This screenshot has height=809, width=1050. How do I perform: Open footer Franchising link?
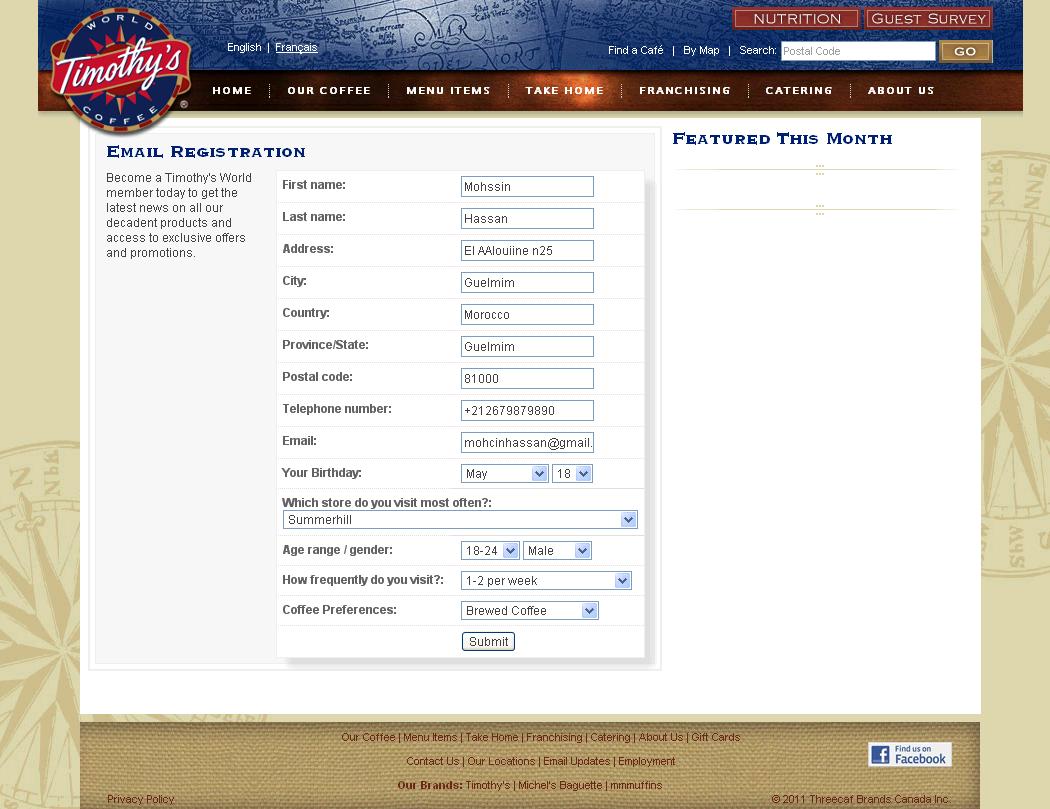pyautogui.click(x=554, y=737)
